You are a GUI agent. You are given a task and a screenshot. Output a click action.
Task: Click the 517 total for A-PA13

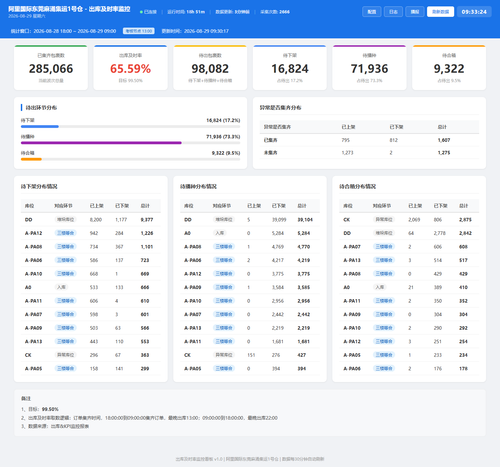[x=463, y=260]
